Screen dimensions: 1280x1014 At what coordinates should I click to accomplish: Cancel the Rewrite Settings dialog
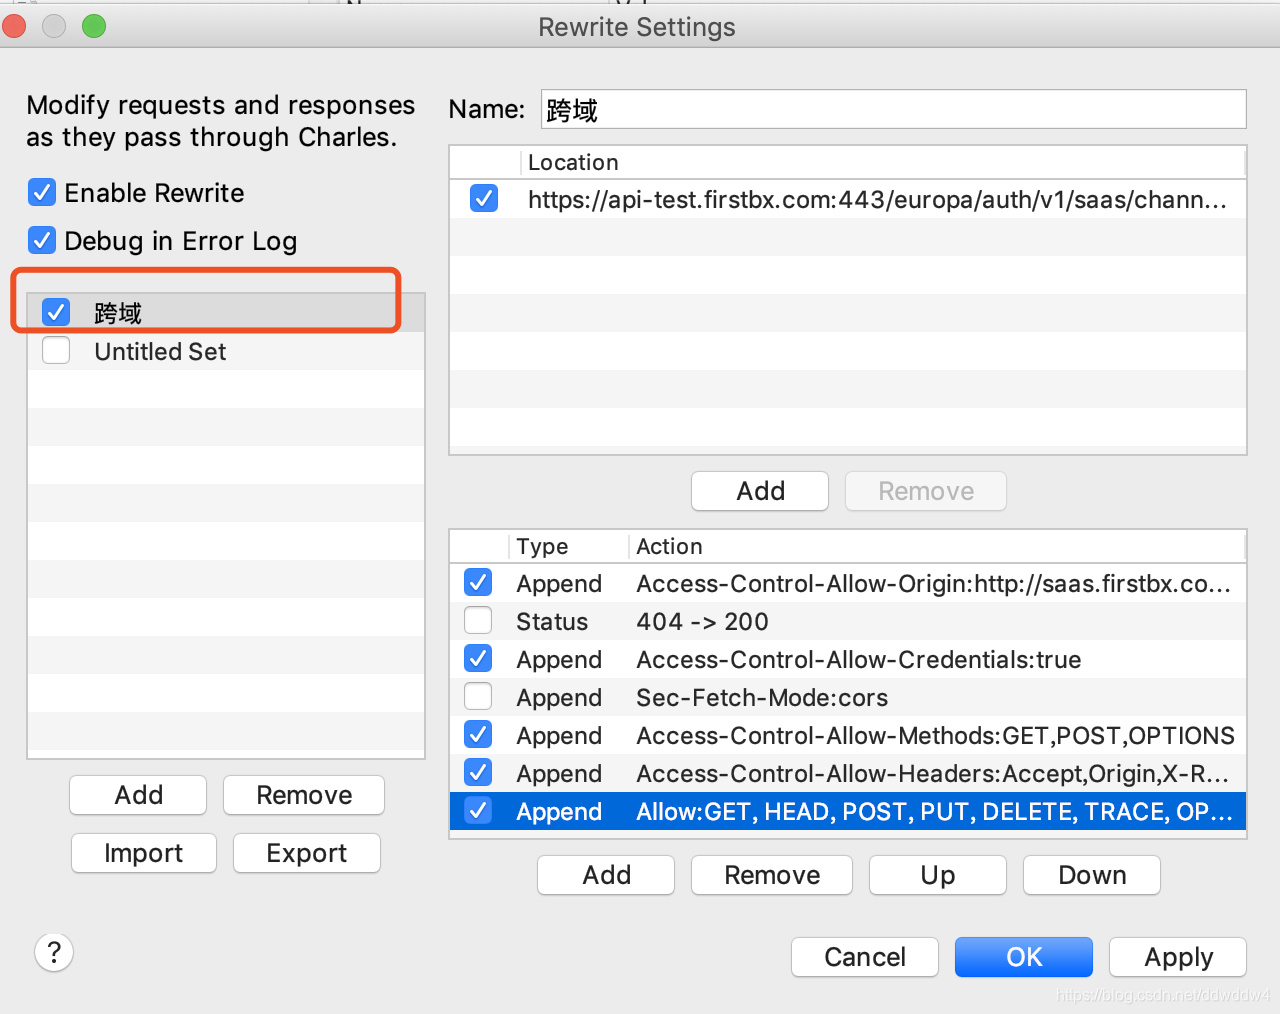tap(865, 957)
